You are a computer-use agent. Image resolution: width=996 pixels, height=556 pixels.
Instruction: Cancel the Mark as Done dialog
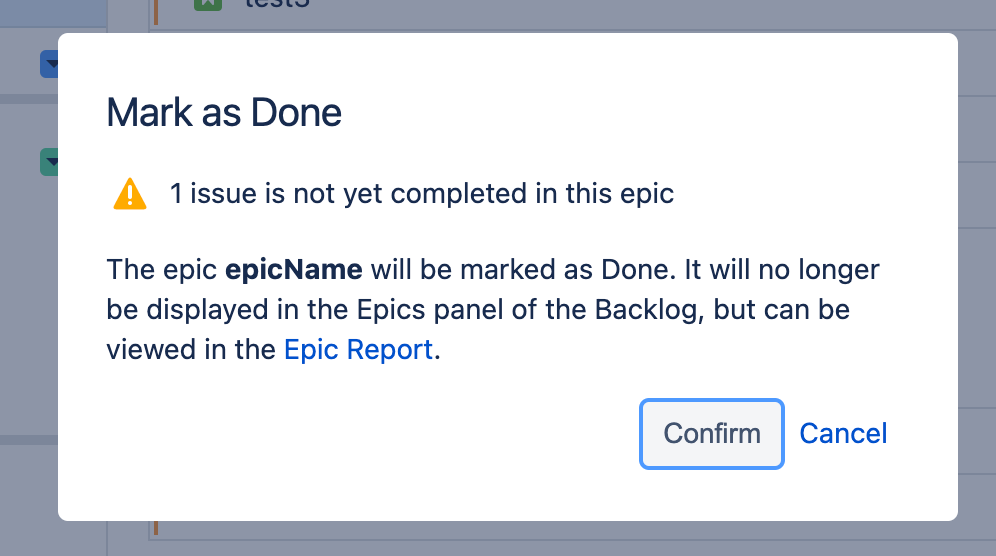pyautogui.click(x=843, y=434)
